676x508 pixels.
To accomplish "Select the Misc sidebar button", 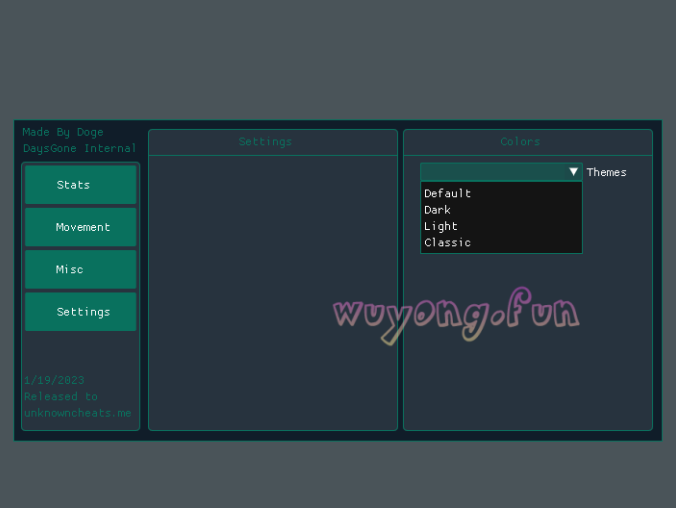I will pyautogui.click(x=80, y=269).
